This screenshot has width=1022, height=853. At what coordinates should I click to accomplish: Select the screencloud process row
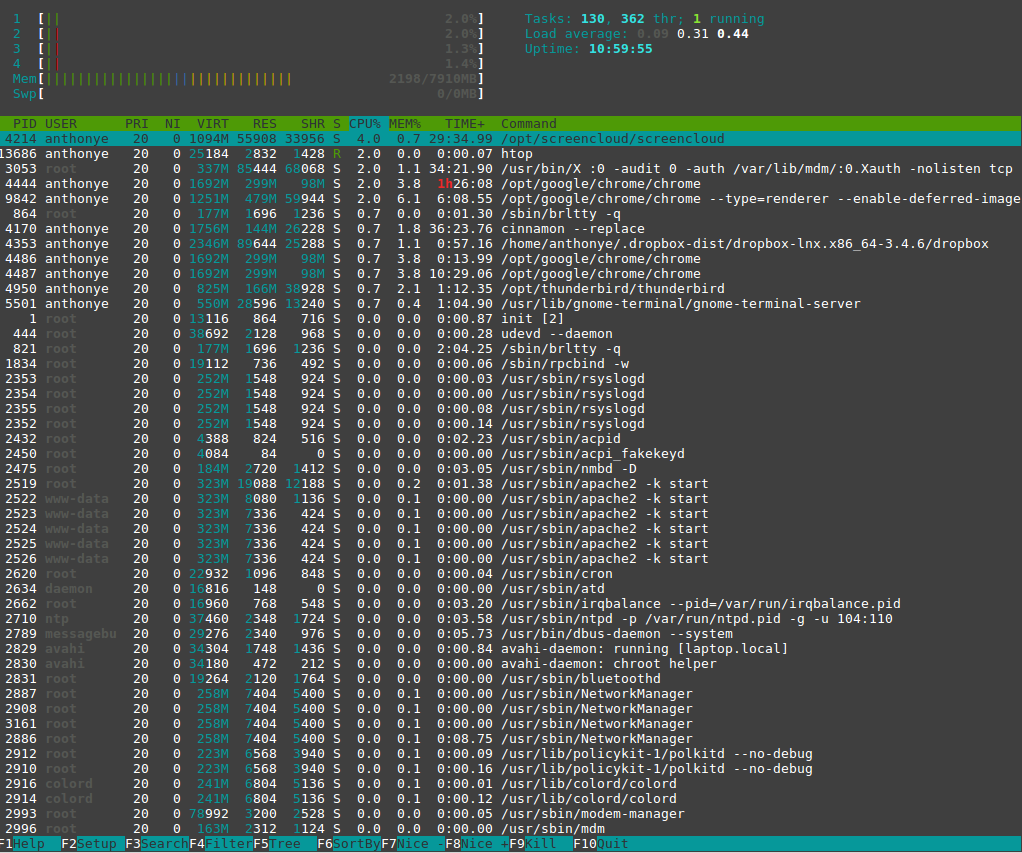tap(612, 139)
